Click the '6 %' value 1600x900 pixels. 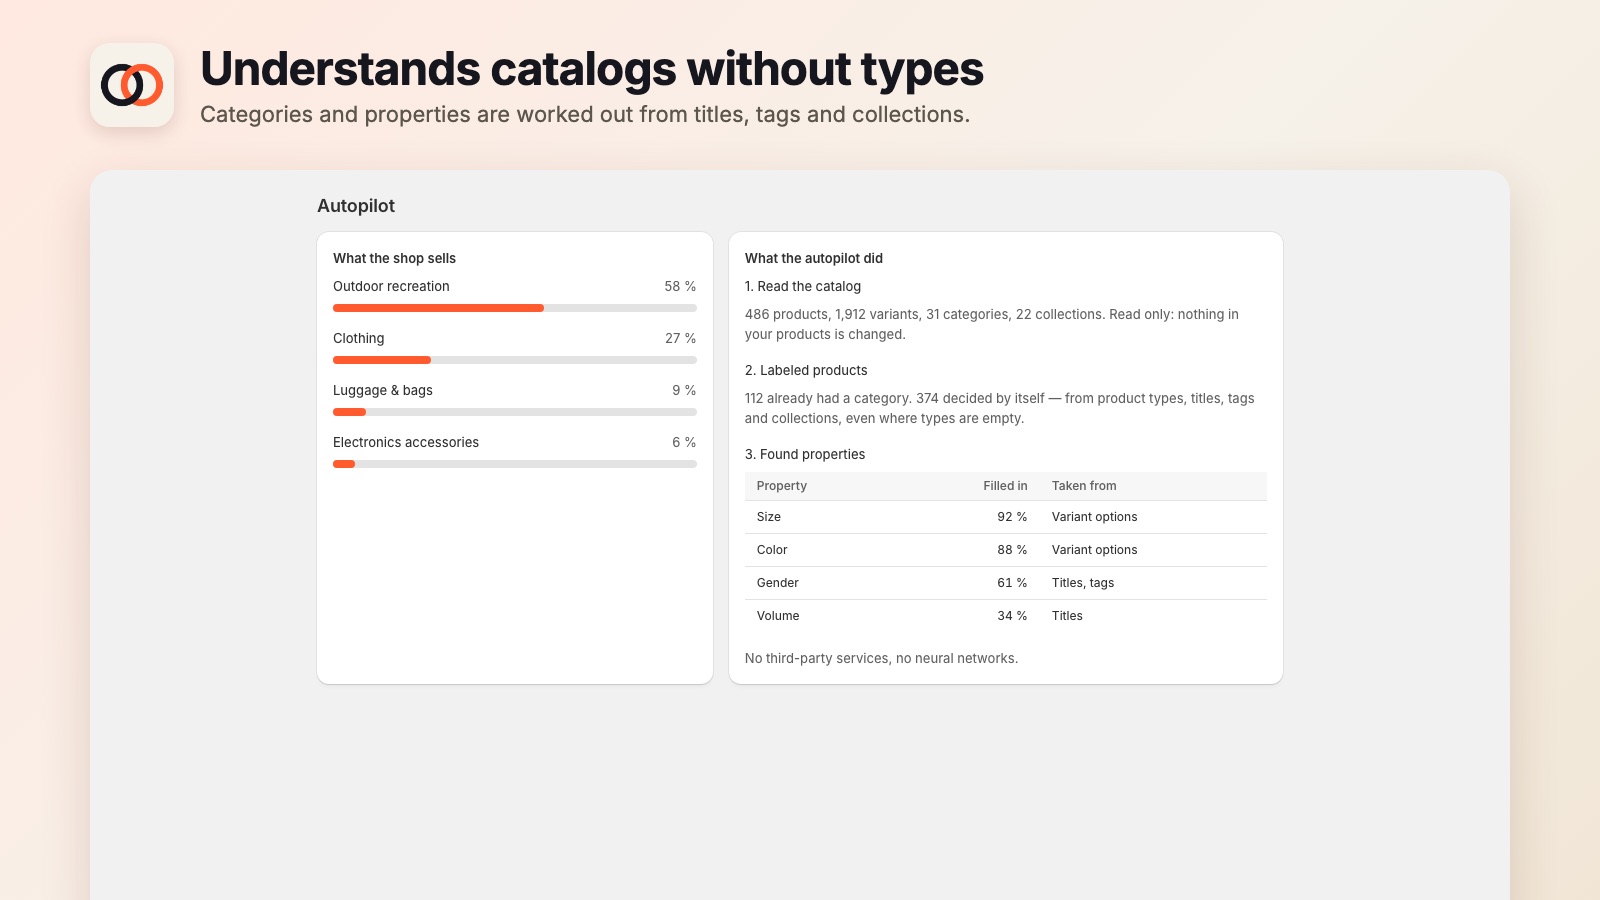point(684,442)
